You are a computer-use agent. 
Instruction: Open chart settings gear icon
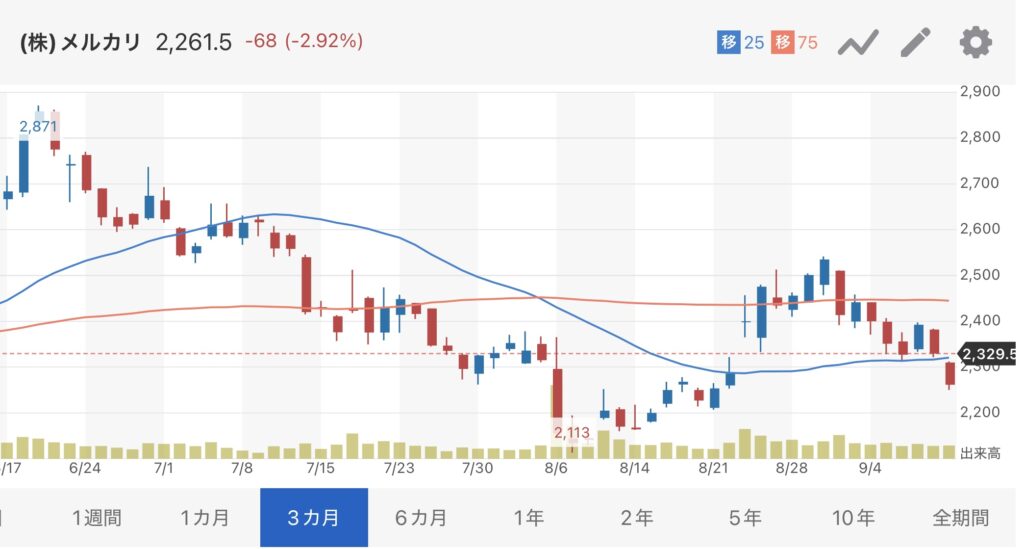click(x=975, y=42)
